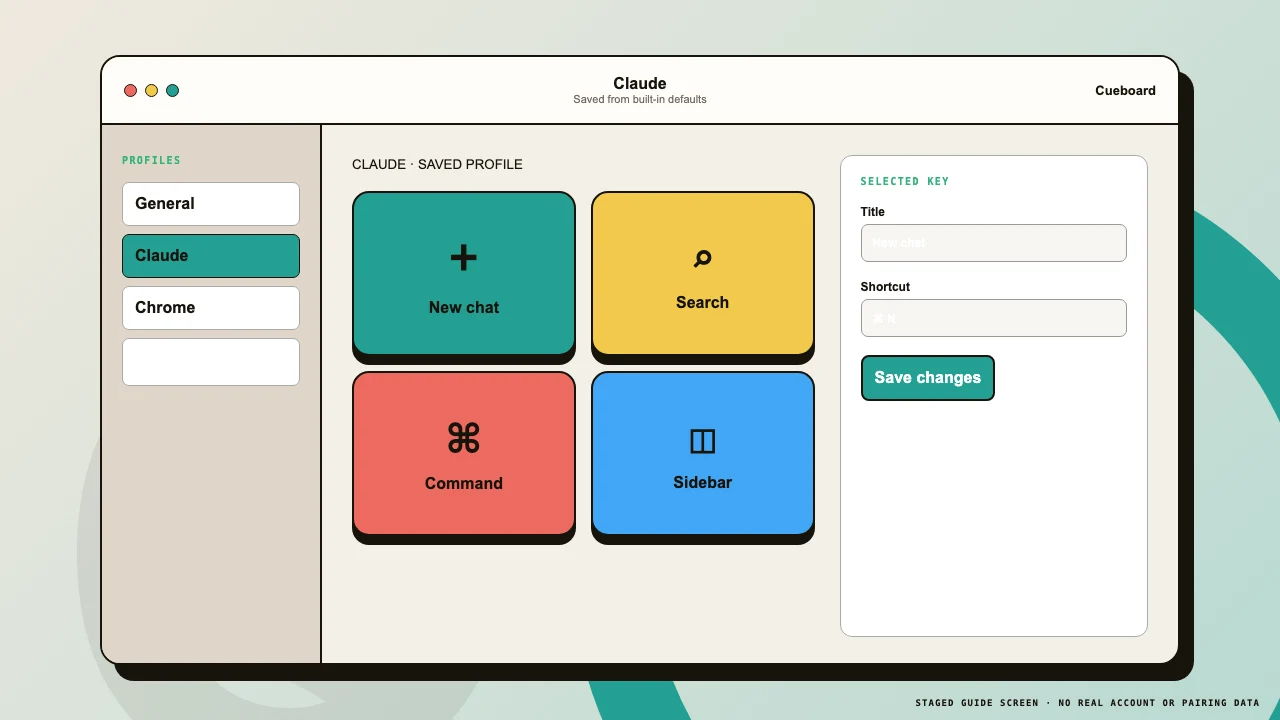1280x720 pixels.
Task: Click the "Claude" window title text
Action: (640, 83)
